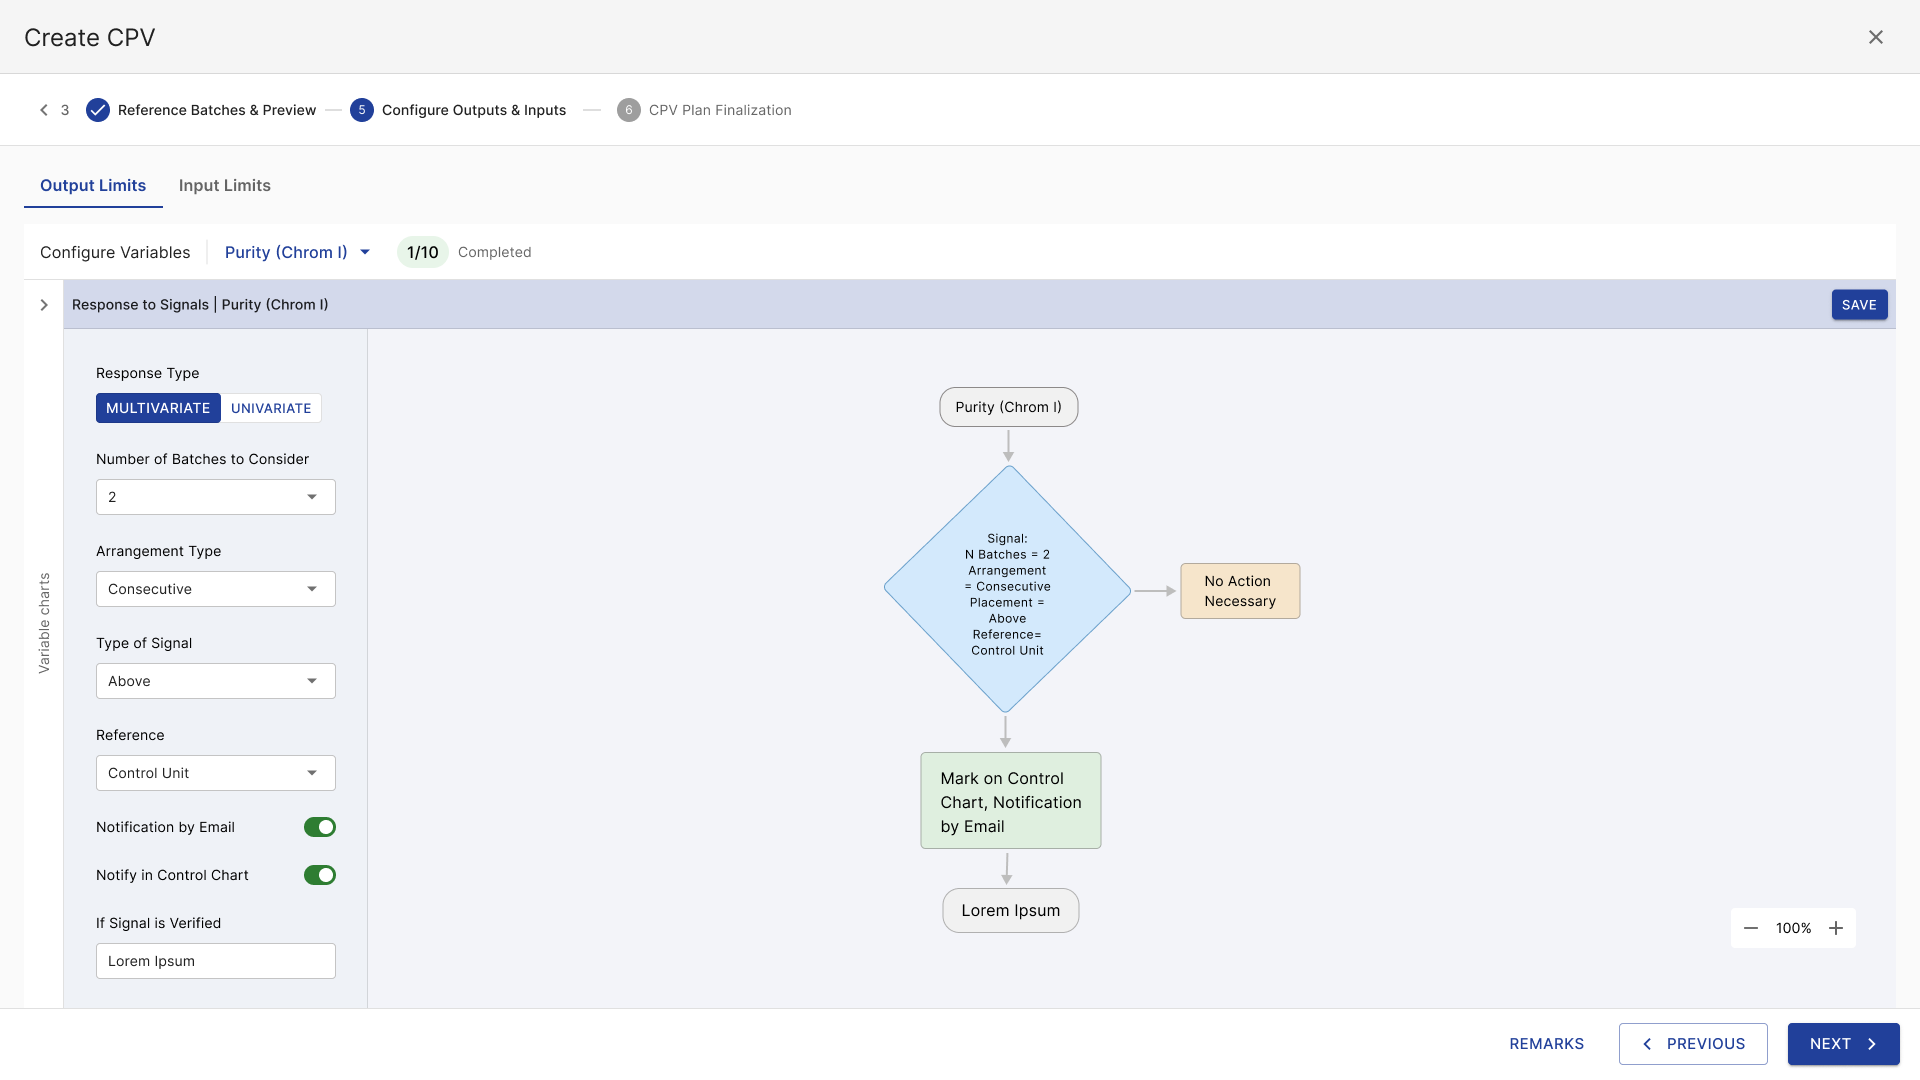Click the Reference Batches & Preview checkmark step
This screenshot has height=1080, width=1920.
(x=98, y=110)
